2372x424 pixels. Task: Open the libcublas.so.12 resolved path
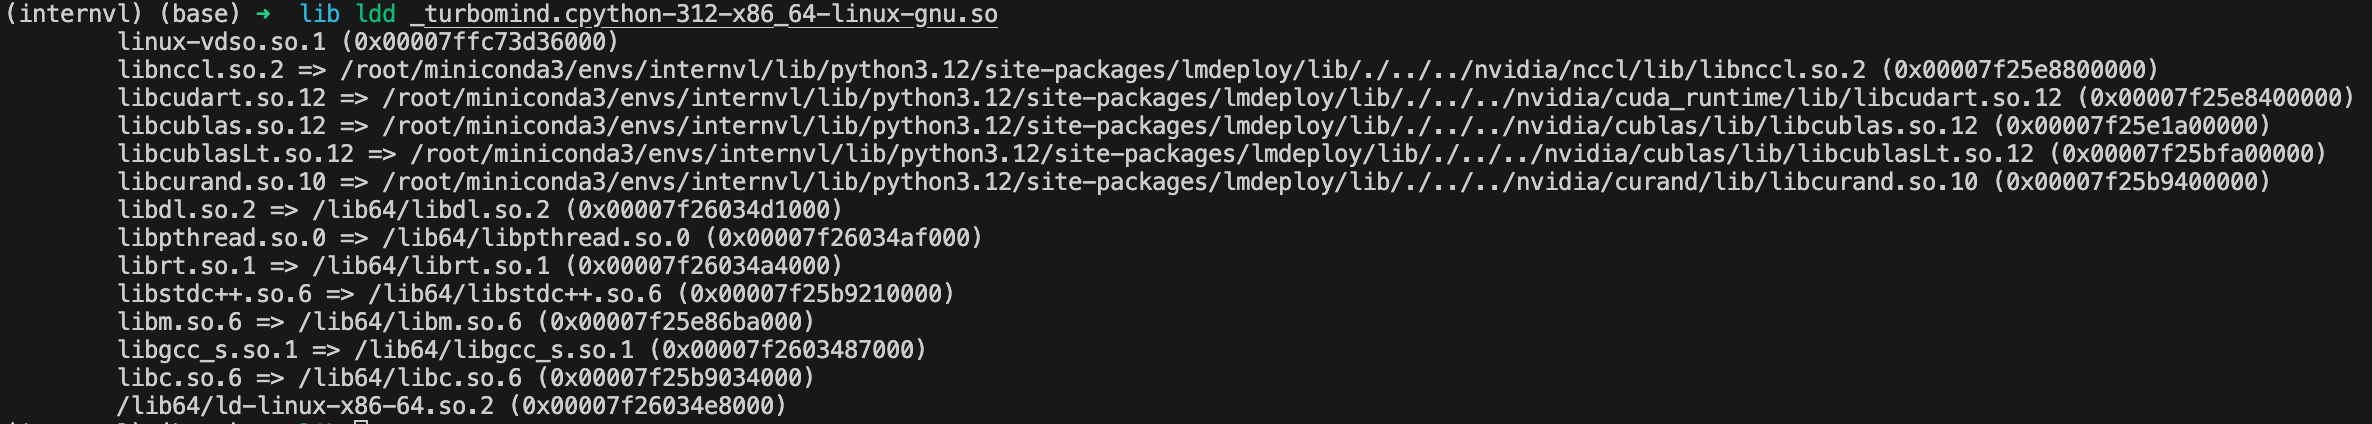[x=1179, y=126]
